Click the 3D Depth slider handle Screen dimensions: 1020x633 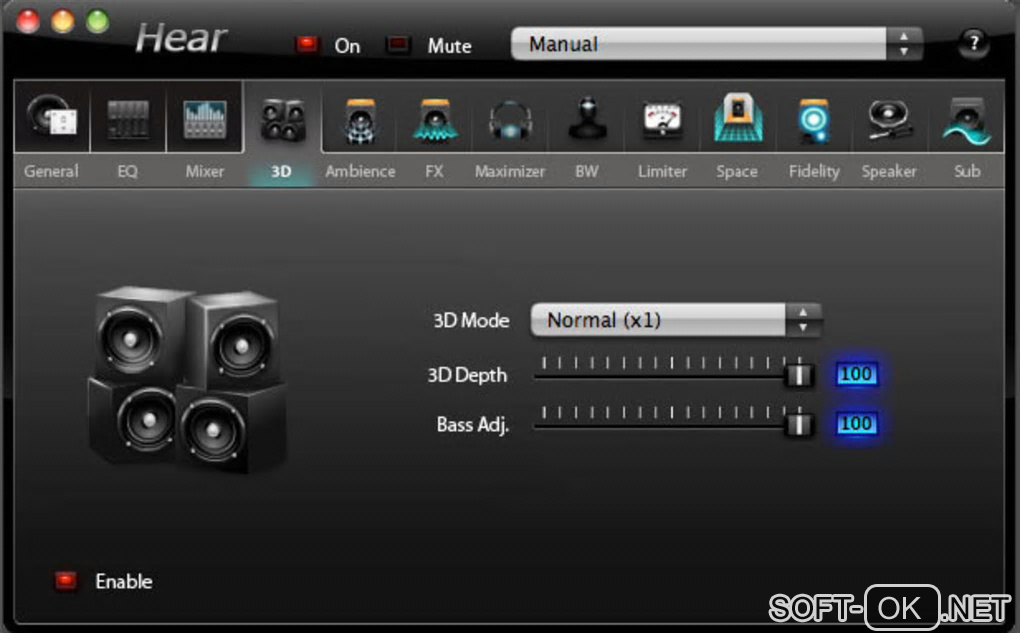tap(799, 375)
